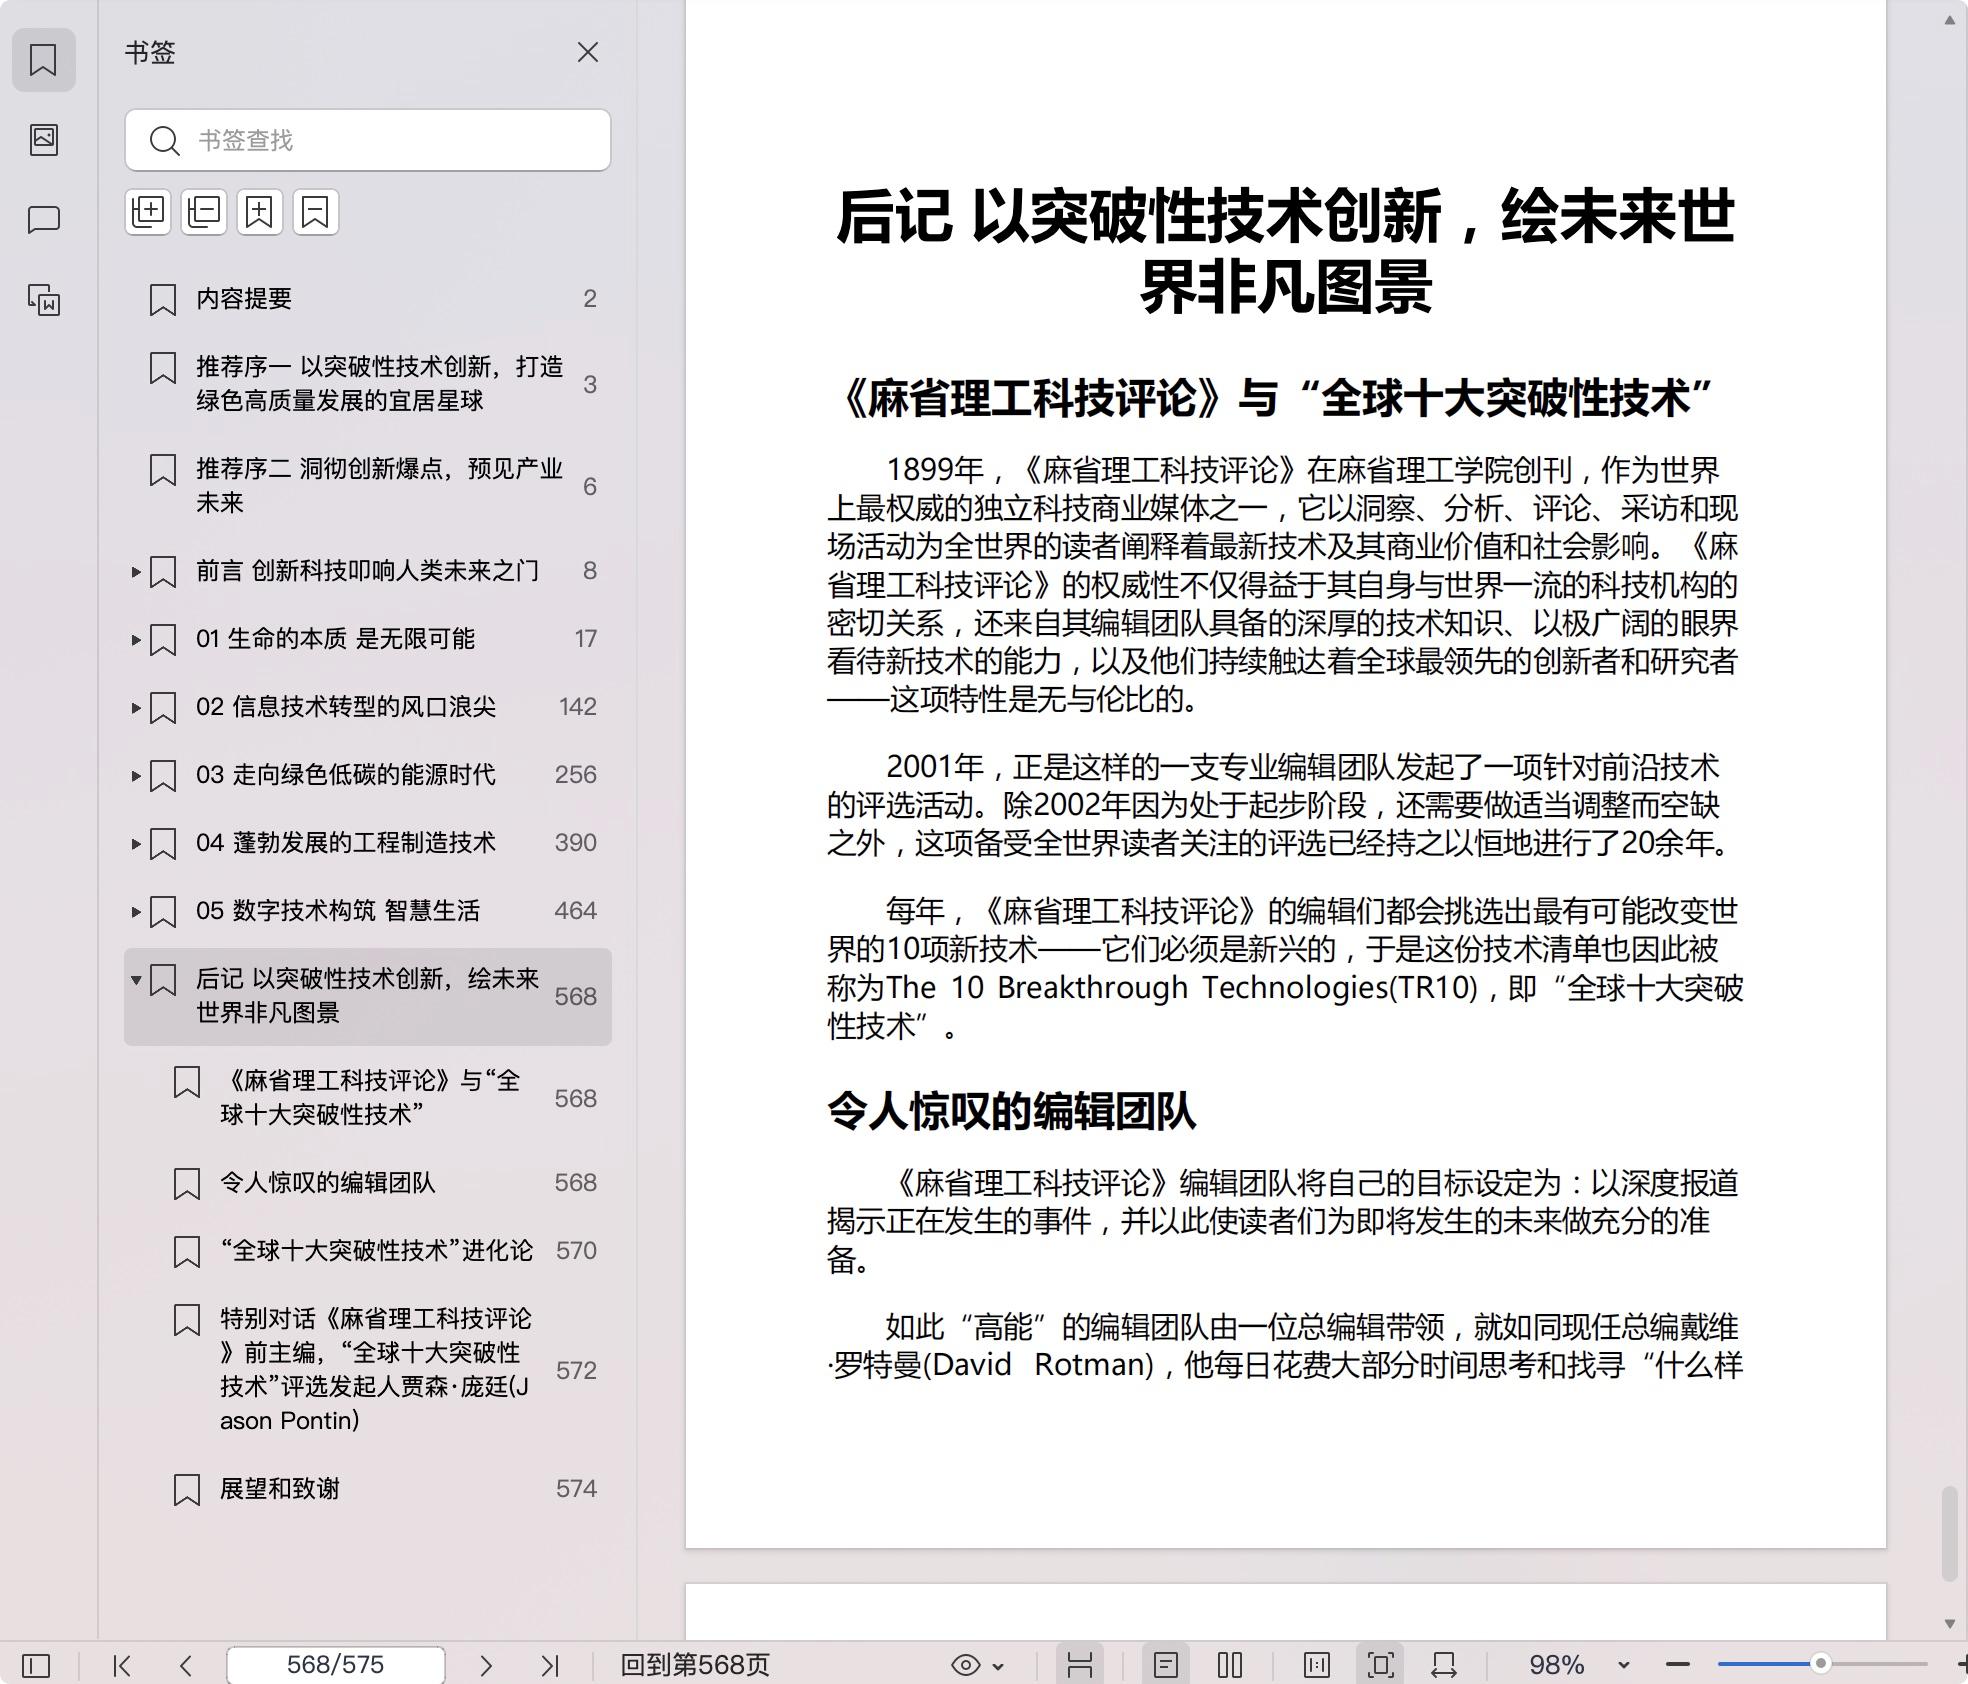Expand 02 信息技术转型的风口浪尖 bookmark
This screenshot has height=1684, width=1968.
(x=136, y=708)
